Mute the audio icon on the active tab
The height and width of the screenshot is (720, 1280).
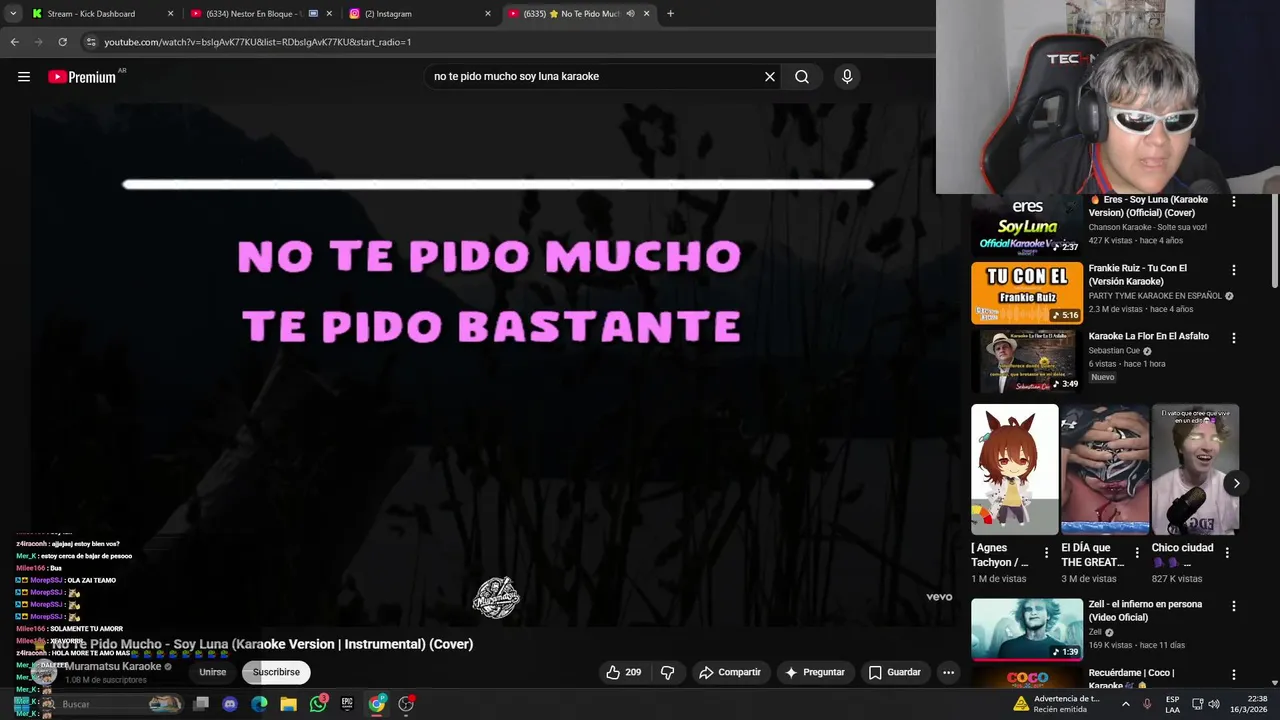click(630, 14)
